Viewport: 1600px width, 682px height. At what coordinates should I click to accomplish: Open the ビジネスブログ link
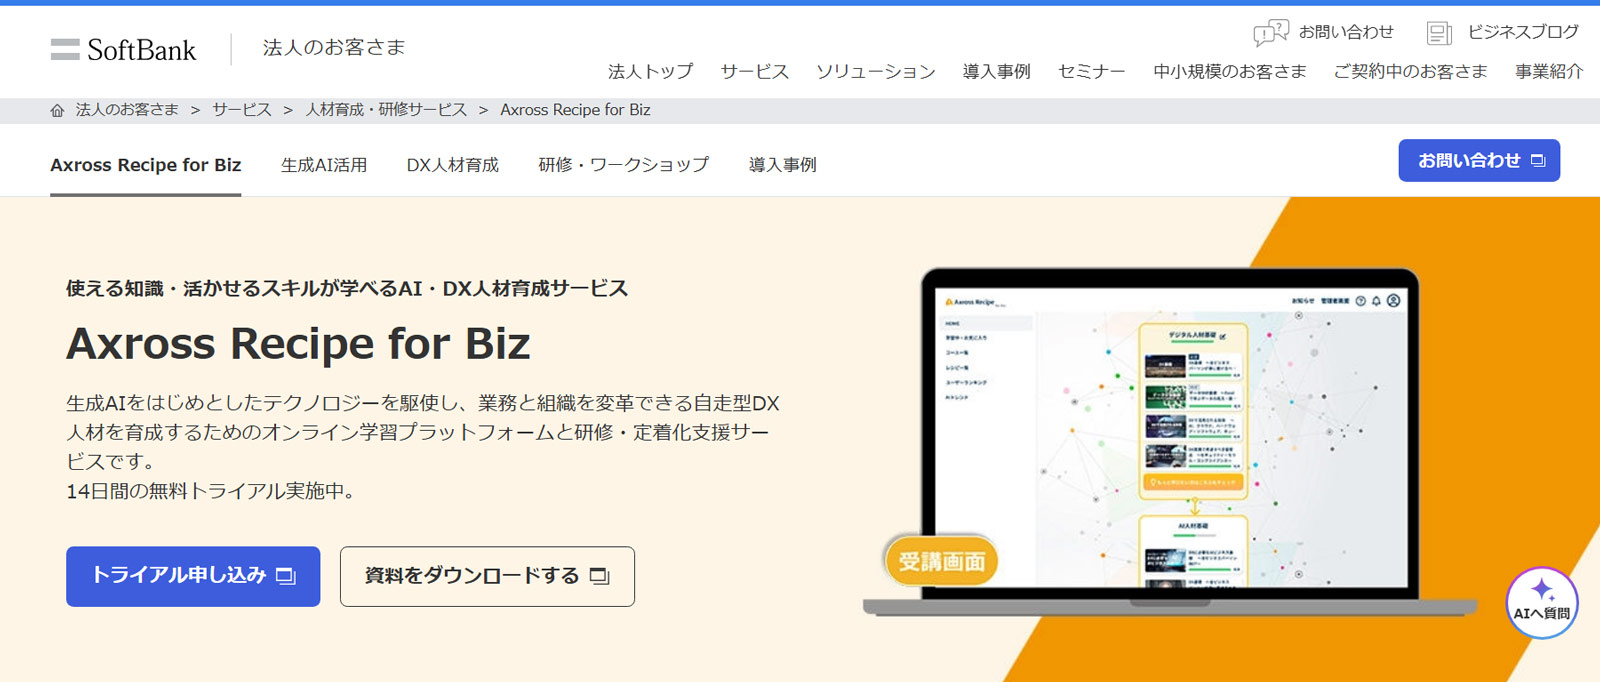[1522, 32]
